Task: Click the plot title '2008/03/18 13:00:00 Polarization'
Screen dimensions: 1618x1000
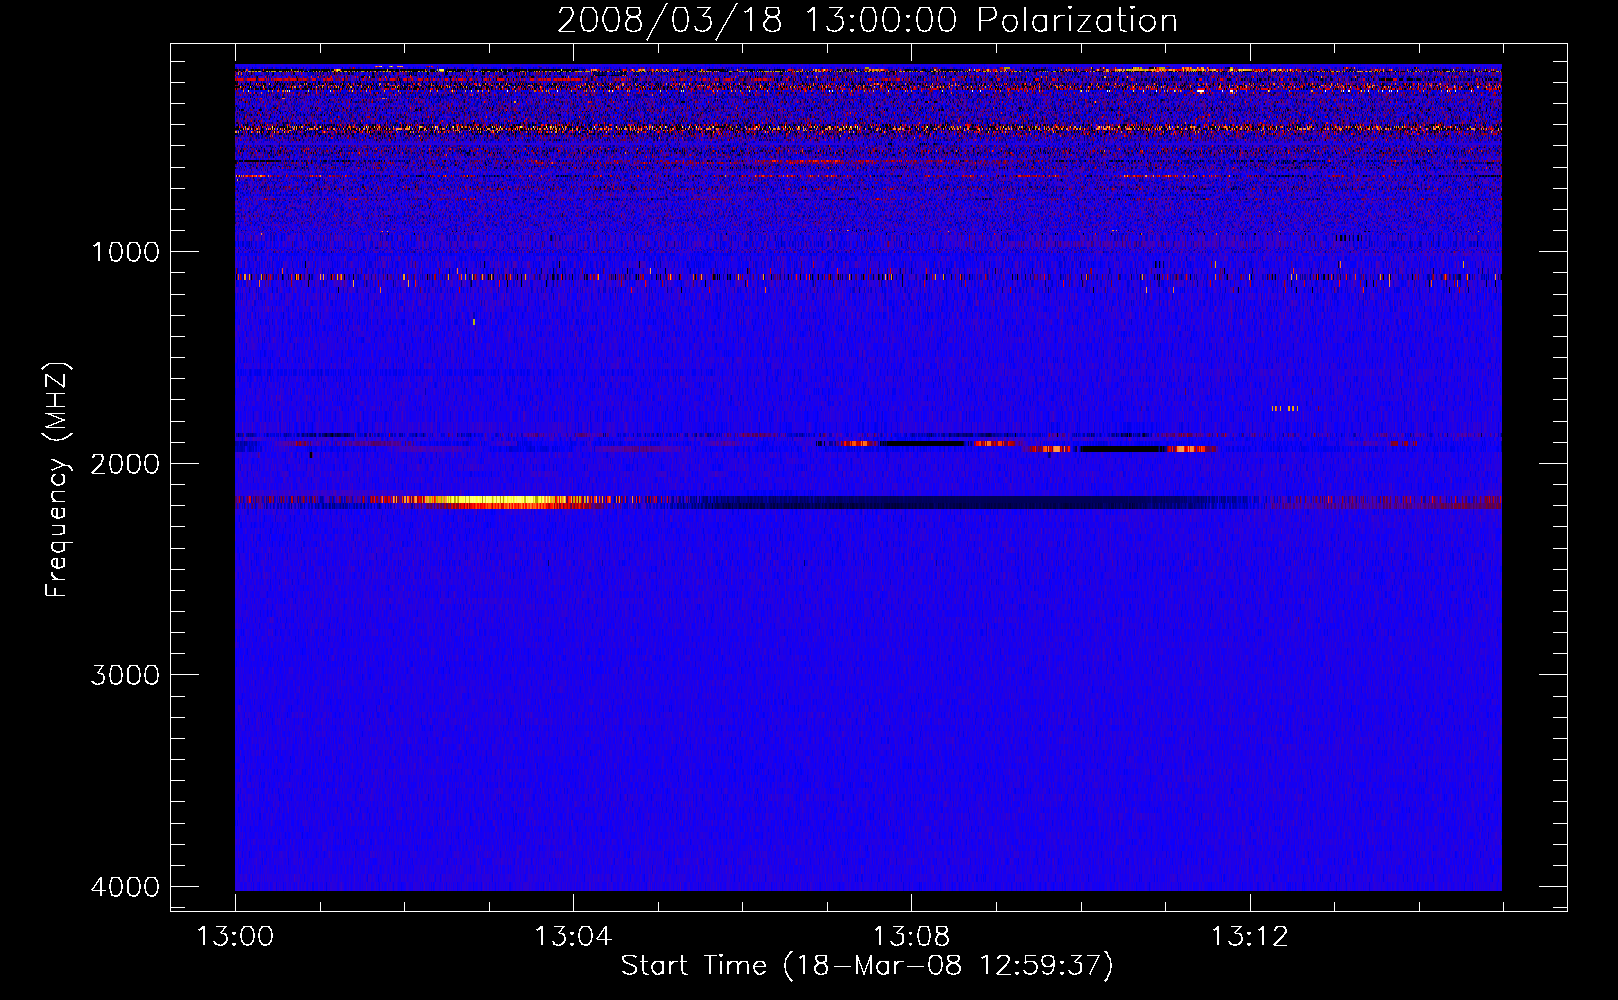Action: coord(867,21)
